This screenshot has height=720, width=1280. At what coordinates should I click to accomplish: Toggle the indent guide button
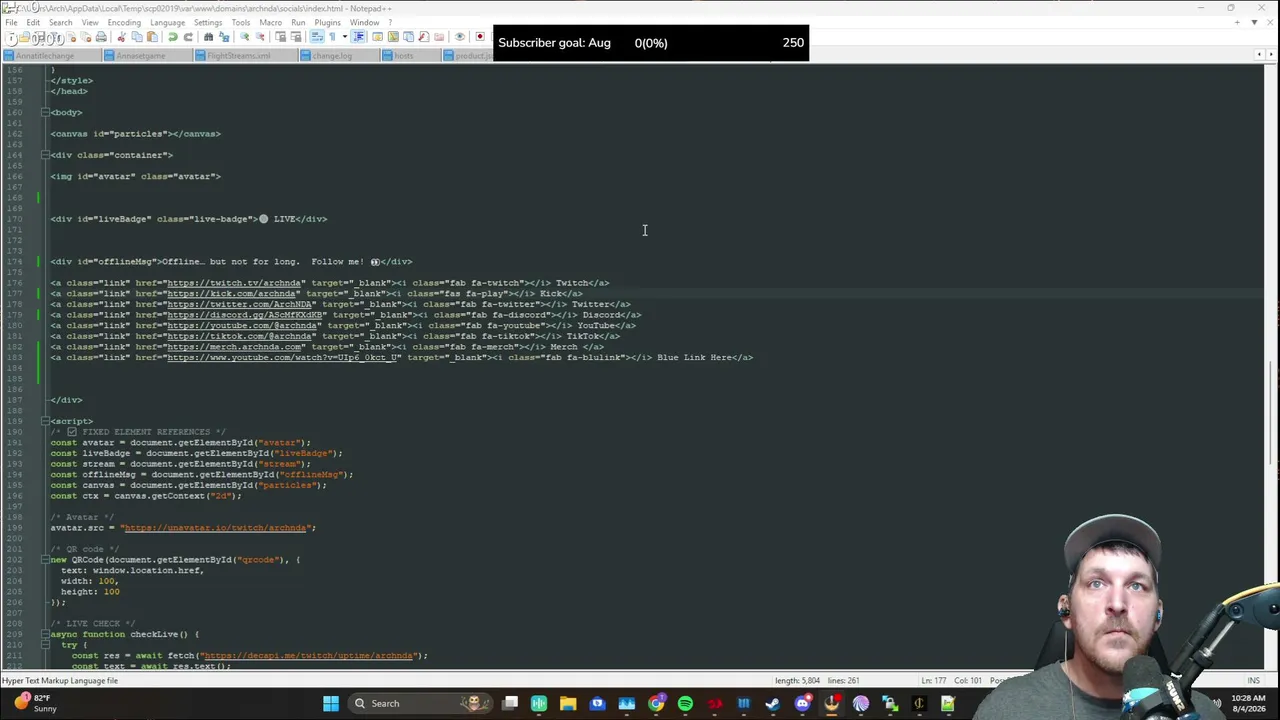click(358, 37)
